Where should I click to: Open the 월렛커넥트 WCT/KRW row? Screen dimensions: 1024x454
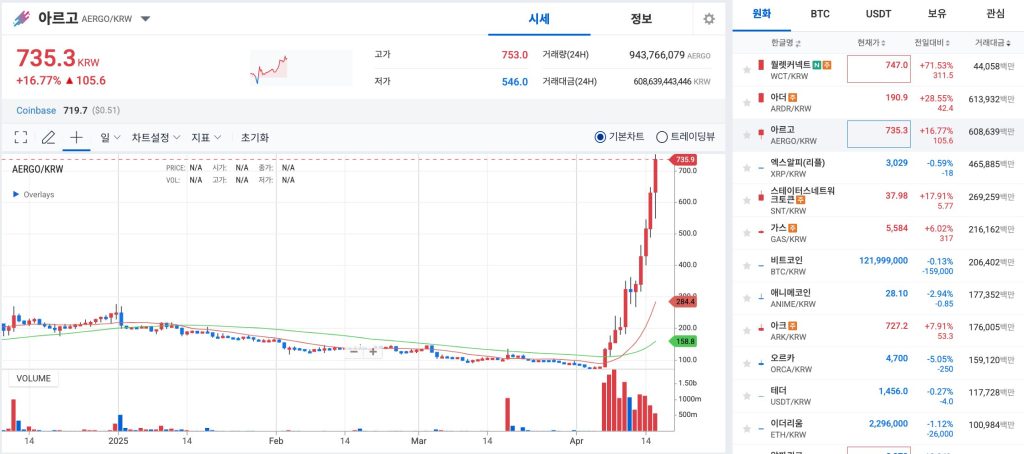pos(878,70)
